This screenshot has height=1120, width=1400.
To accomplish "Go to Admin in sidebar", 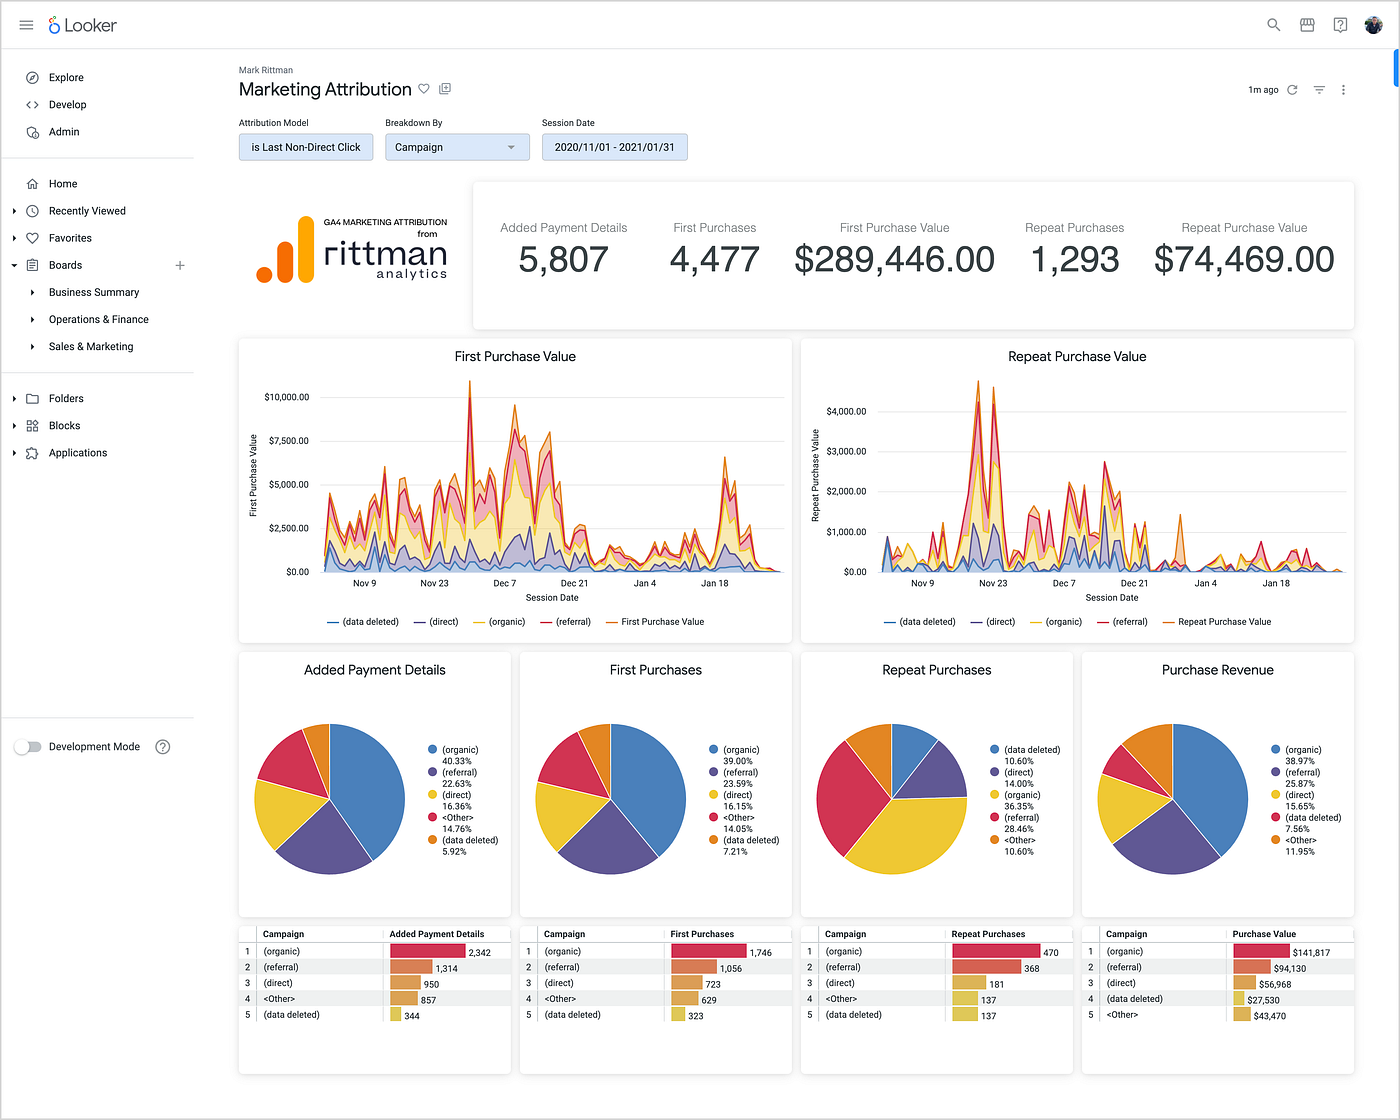I will [64, 131].
